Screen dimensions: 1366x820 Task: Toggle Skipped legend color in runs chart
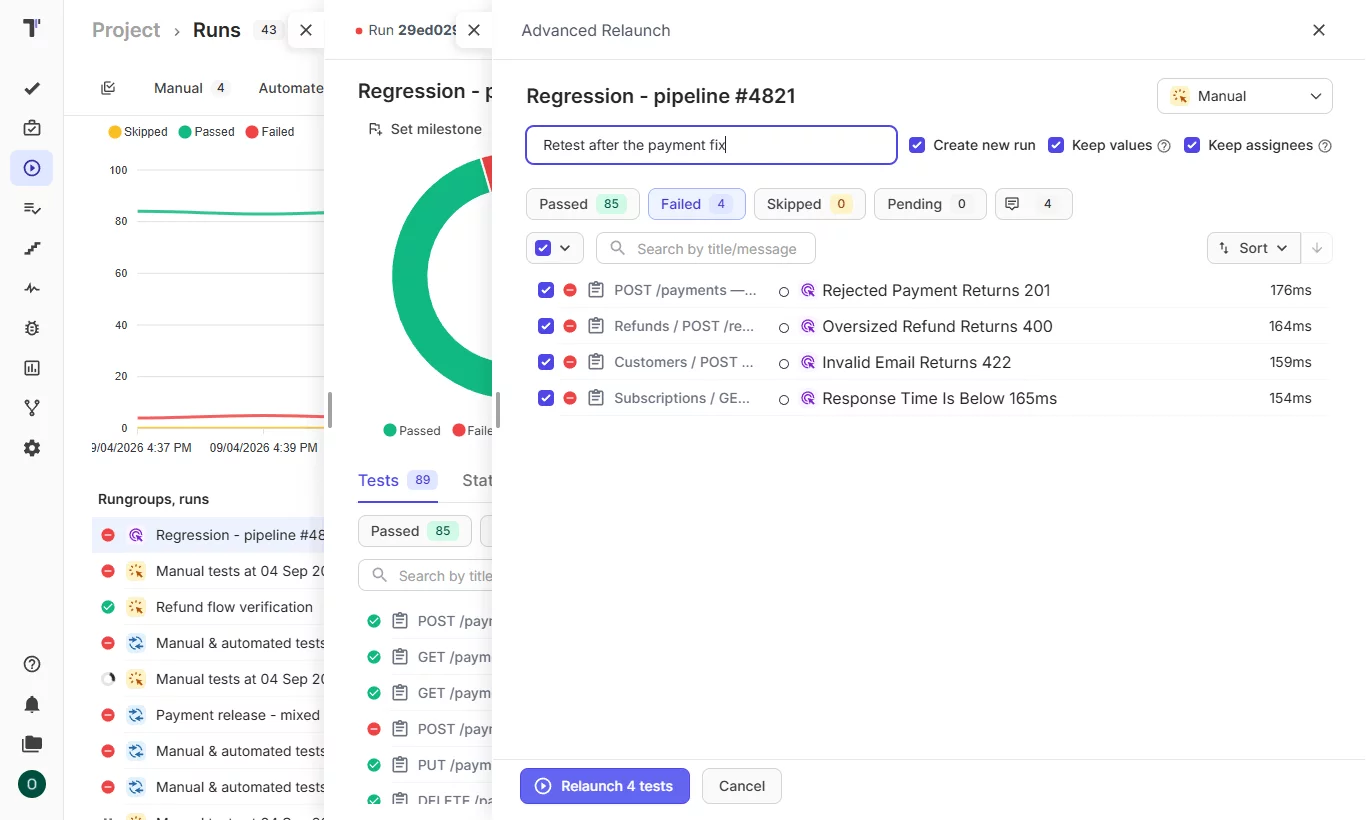[x=115, y=131]
